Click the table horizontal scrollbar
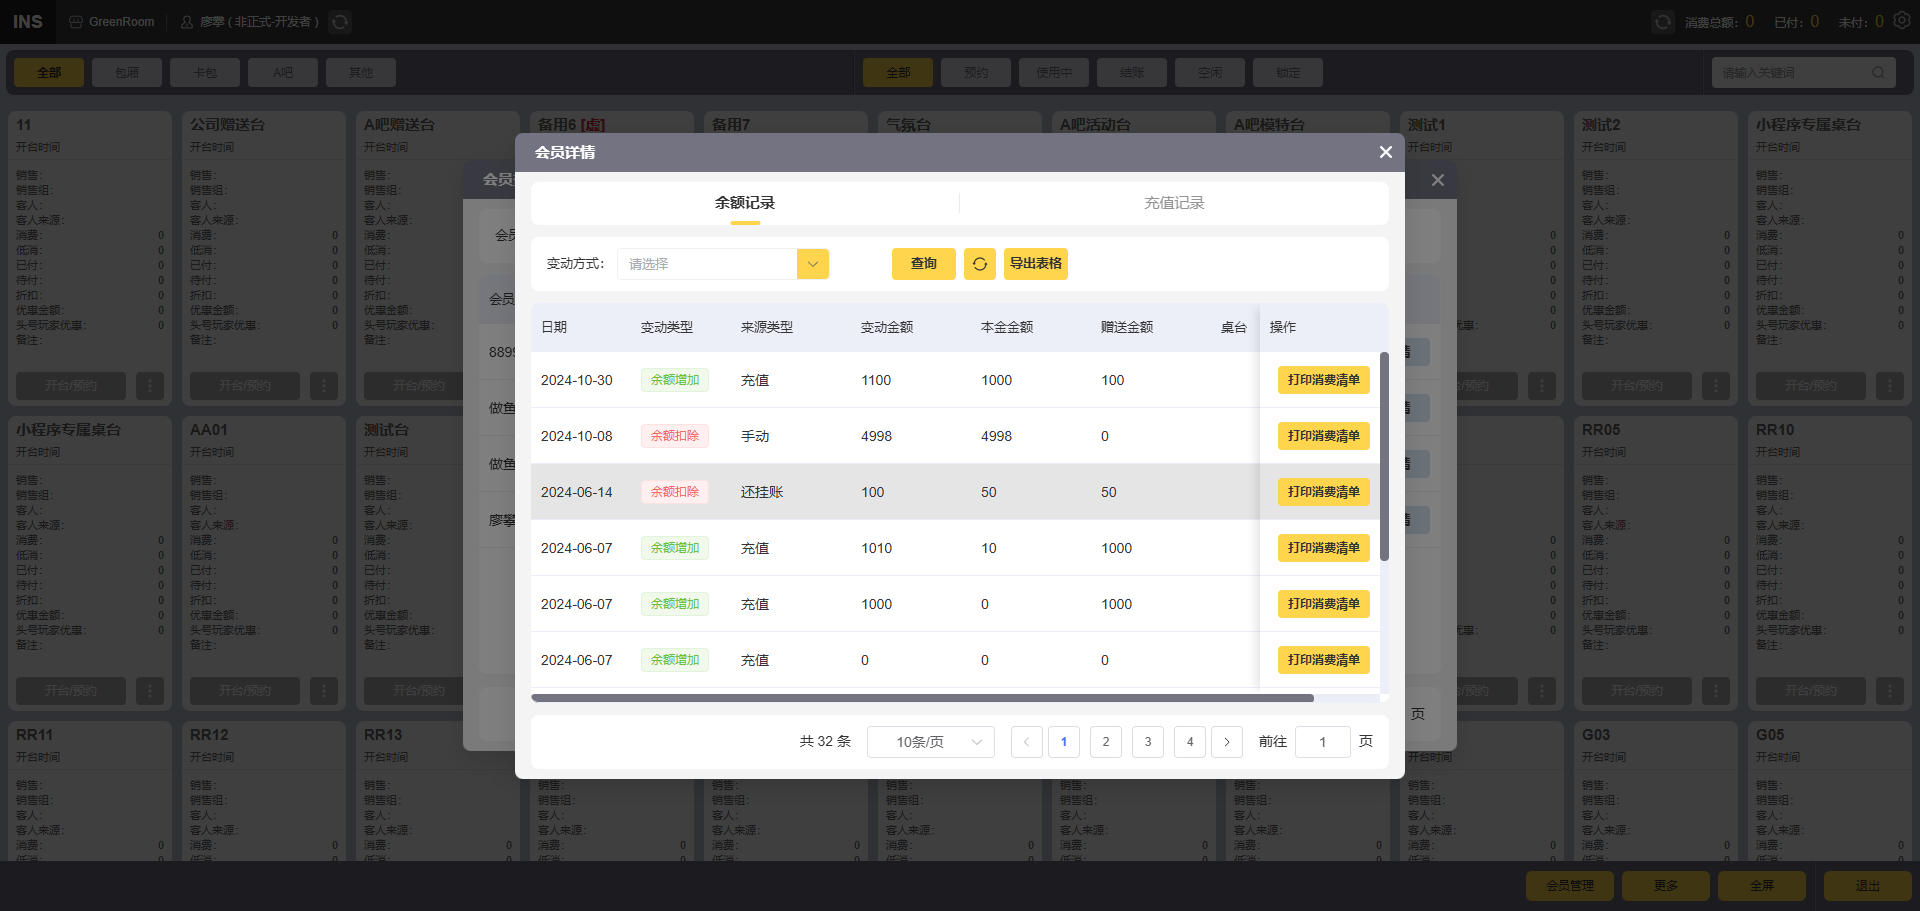Screen dimensions: 1920x911 pyautogui.click(x=922, y=698)
